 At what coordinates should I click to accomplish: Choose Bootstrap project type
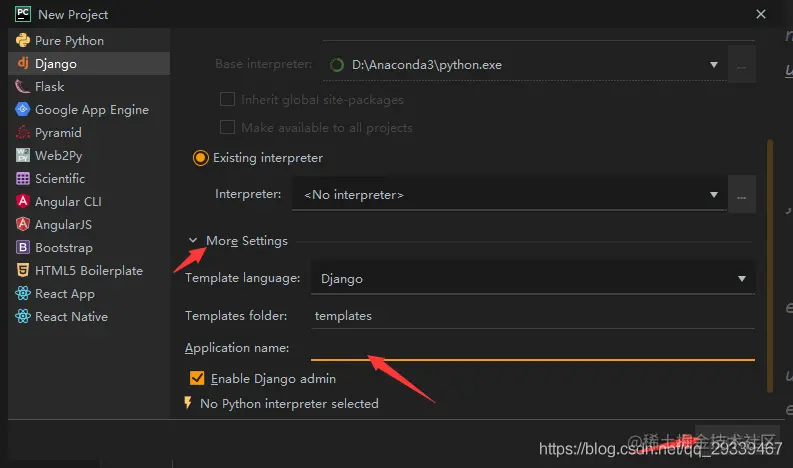[x=89, y=247]
